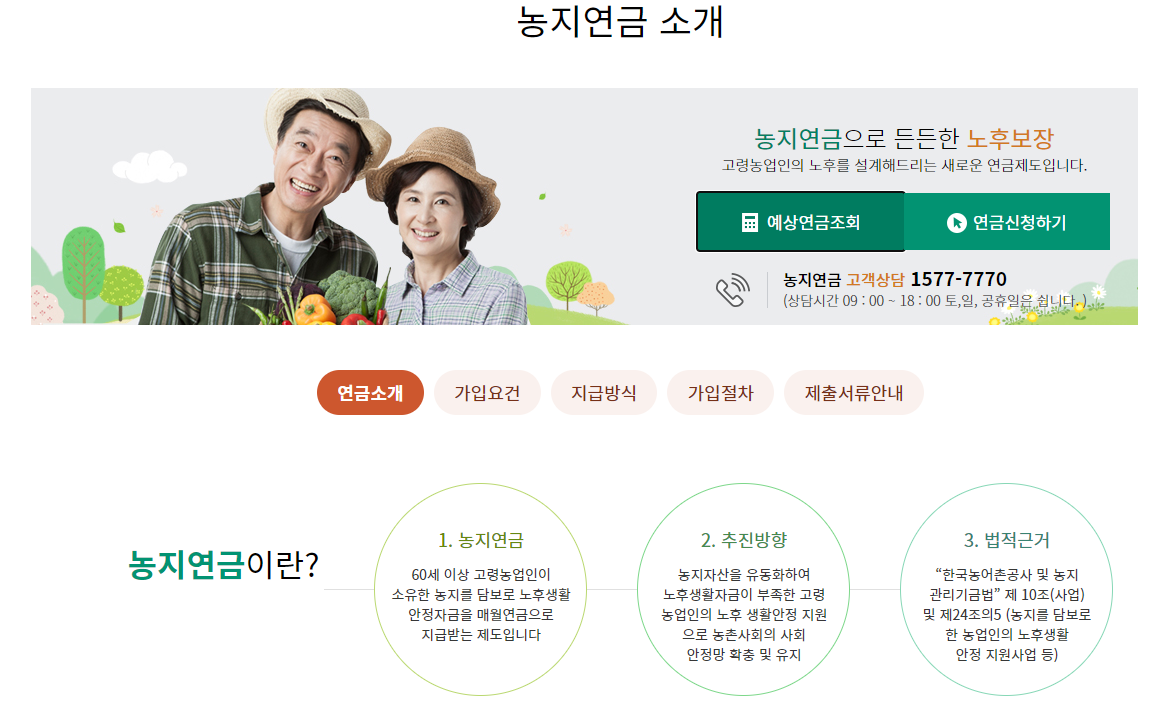This screenshot has height=706, width=1159.
Task: Click the 농지연금이란? heading
Action: (x=223, y=565)
